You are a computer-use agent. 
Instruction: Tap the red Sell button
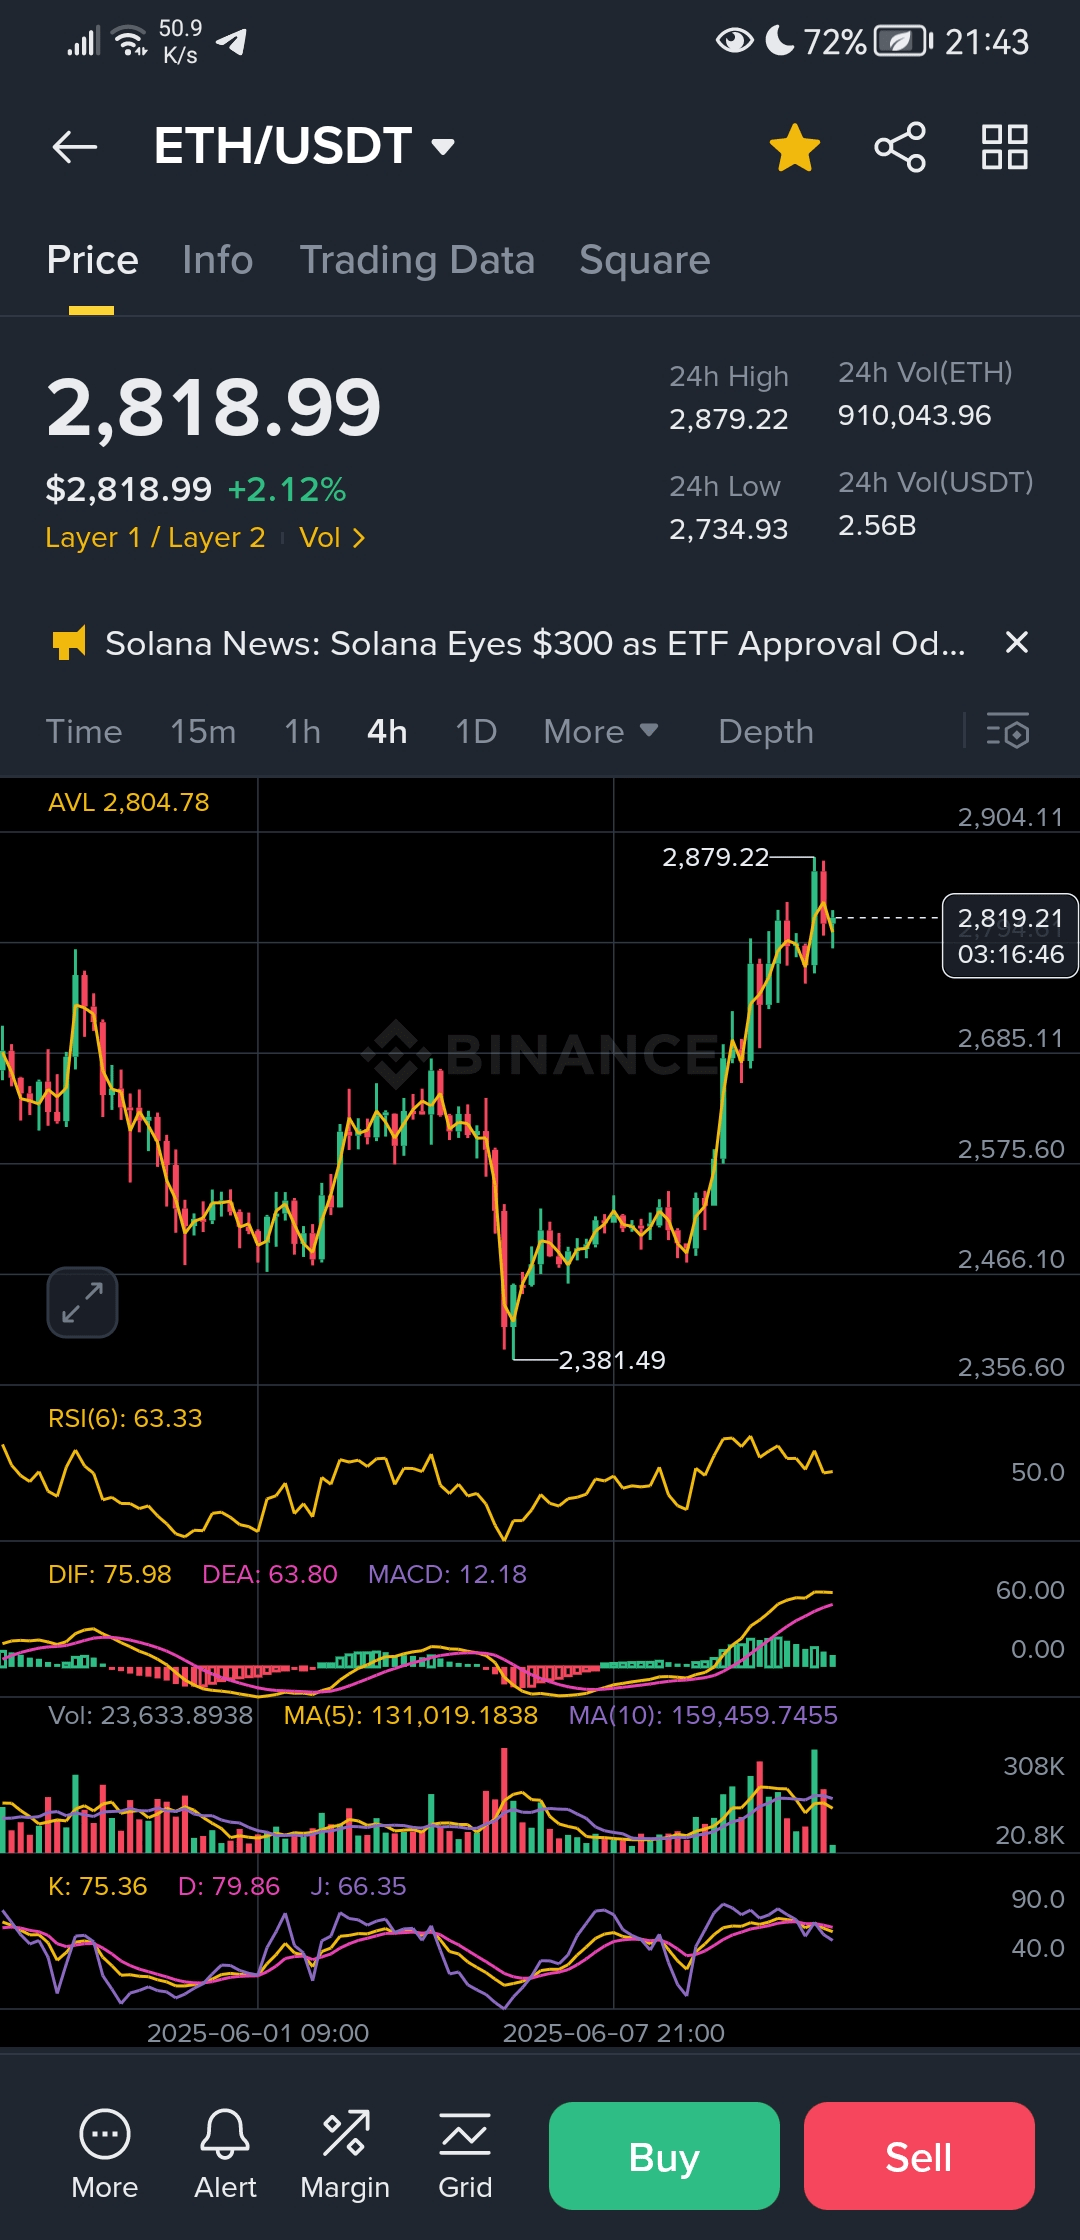[x=919, y=2156]
